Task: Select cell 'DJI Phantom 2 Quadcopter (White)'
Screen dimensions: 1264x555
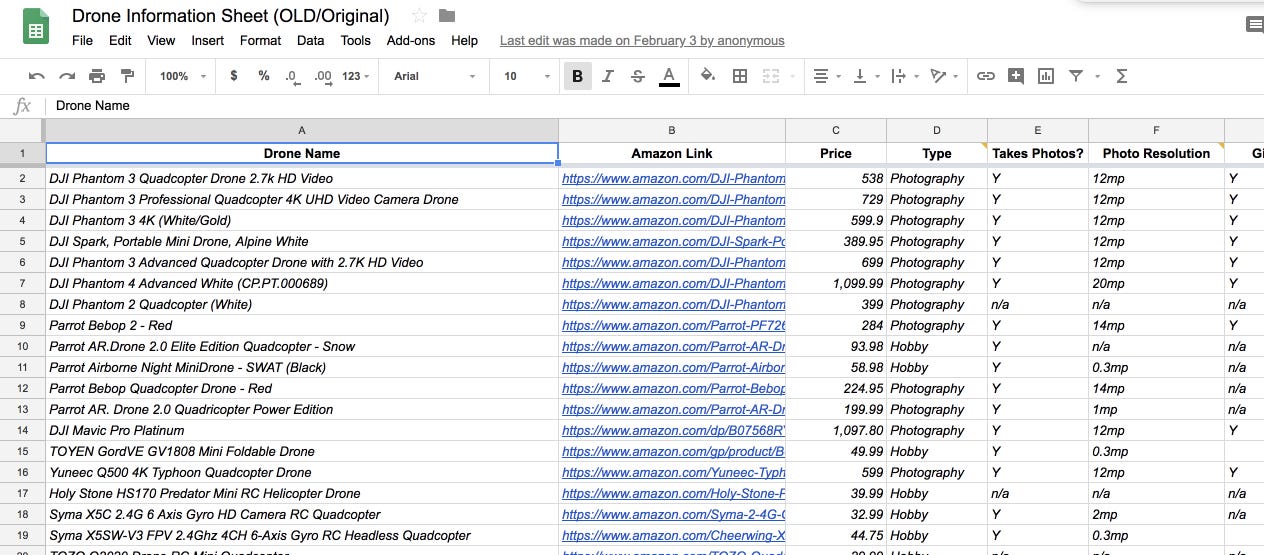Action: [x=302, y=304]
